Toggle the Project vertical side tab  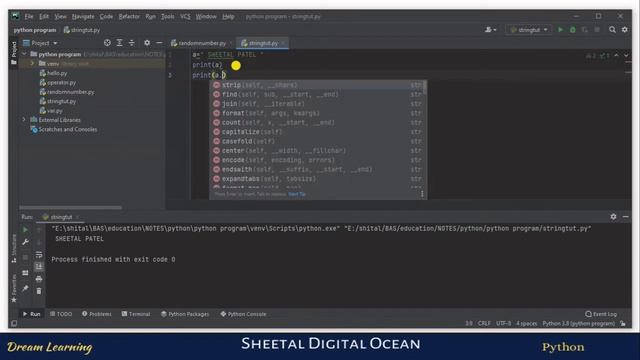14,53
